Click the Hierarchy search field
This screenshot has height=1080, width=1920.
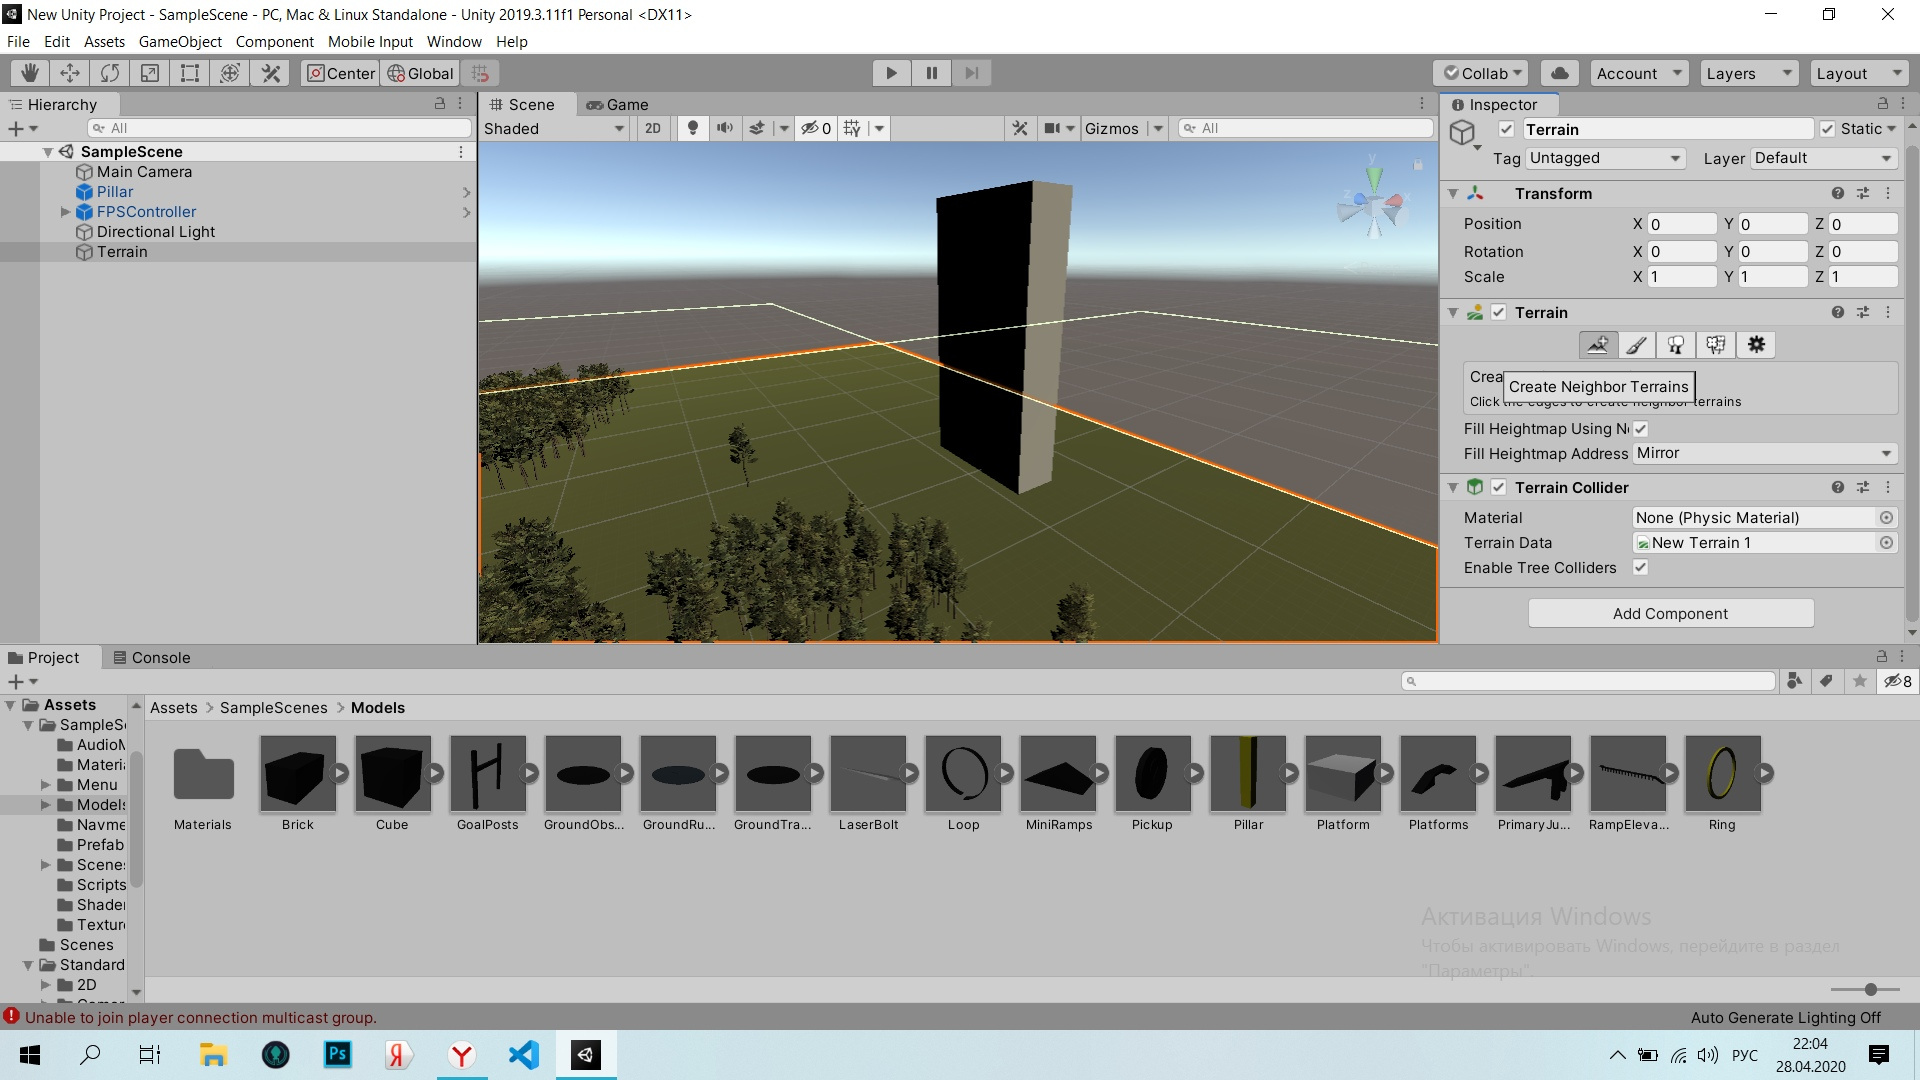point(280,128)
